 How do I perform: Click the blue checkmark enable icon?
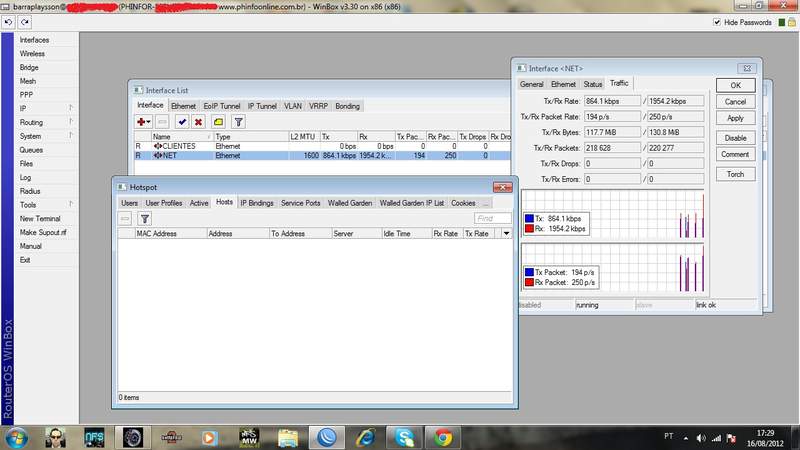point(182,122)
